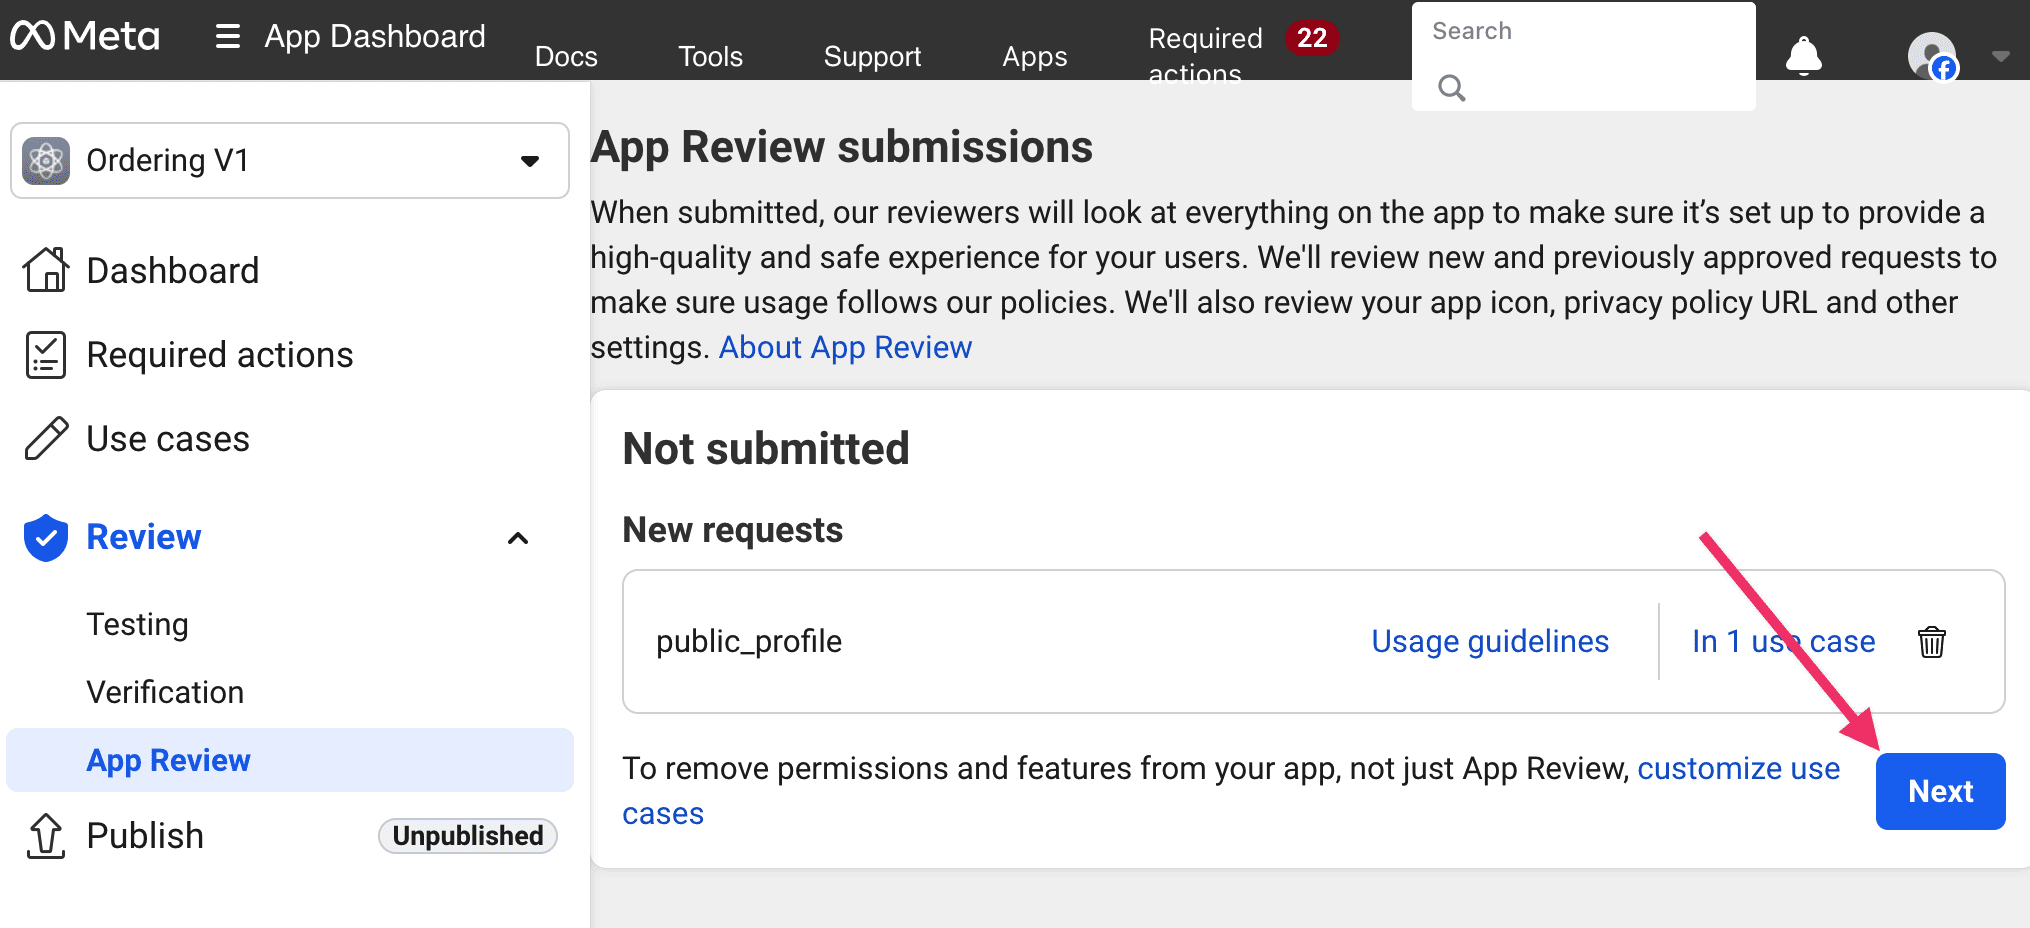Image resolution: width=2030 pixels, height=928 pixels.
Task: Open Required actions in top bar
Action: pos(1205,55)
